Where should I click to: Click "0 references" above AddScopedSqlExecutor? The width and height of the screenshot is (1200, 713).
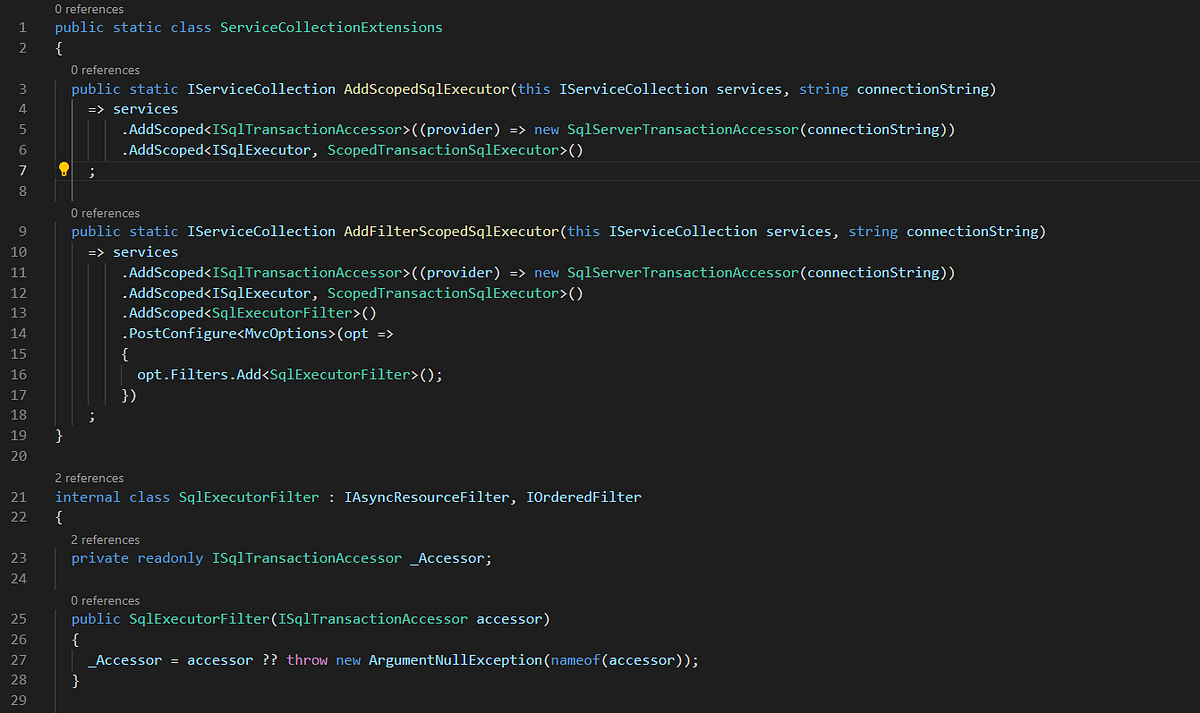tap(104, 69)
